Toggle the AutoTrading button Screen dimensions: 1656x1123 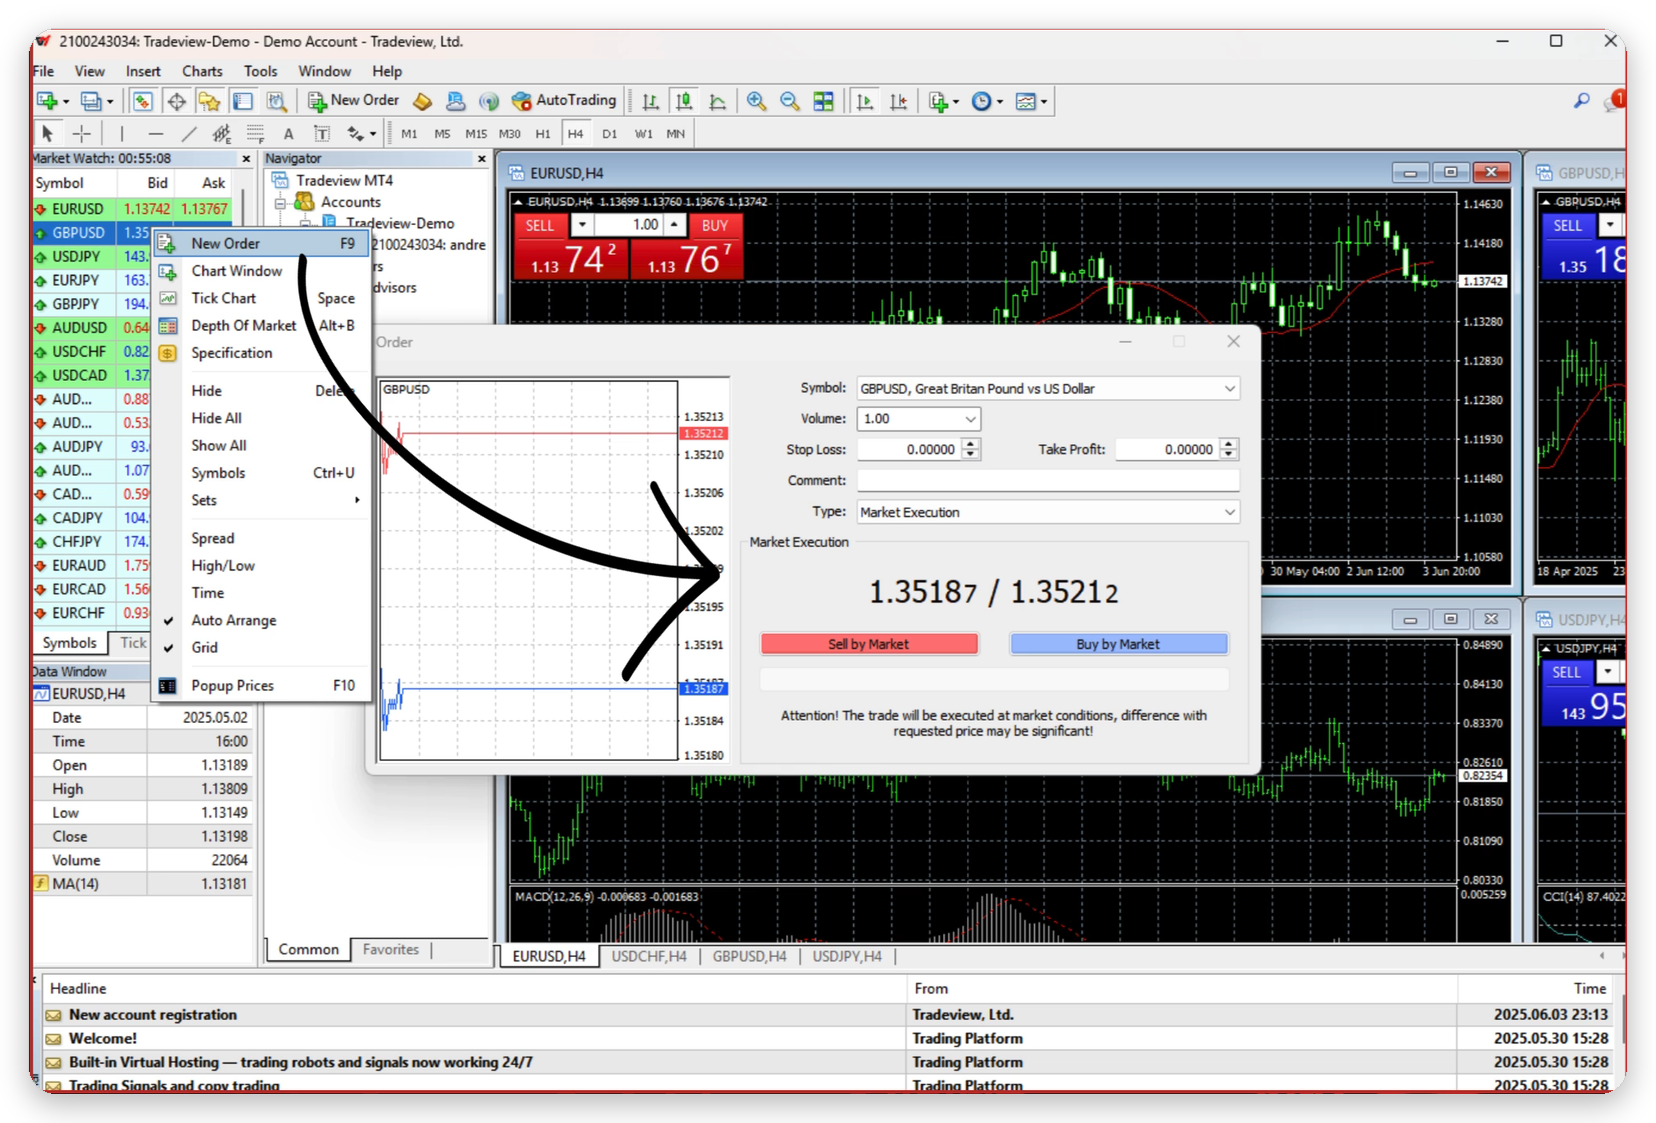pyautogui.click(x=564, y=100)
